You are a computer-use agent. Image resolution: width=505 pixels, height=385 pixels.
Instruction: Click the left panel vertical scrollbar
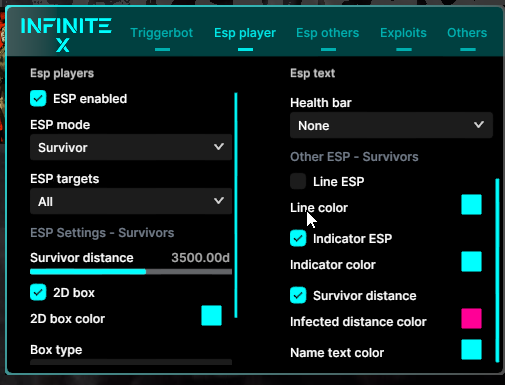(x=236, y=205)
